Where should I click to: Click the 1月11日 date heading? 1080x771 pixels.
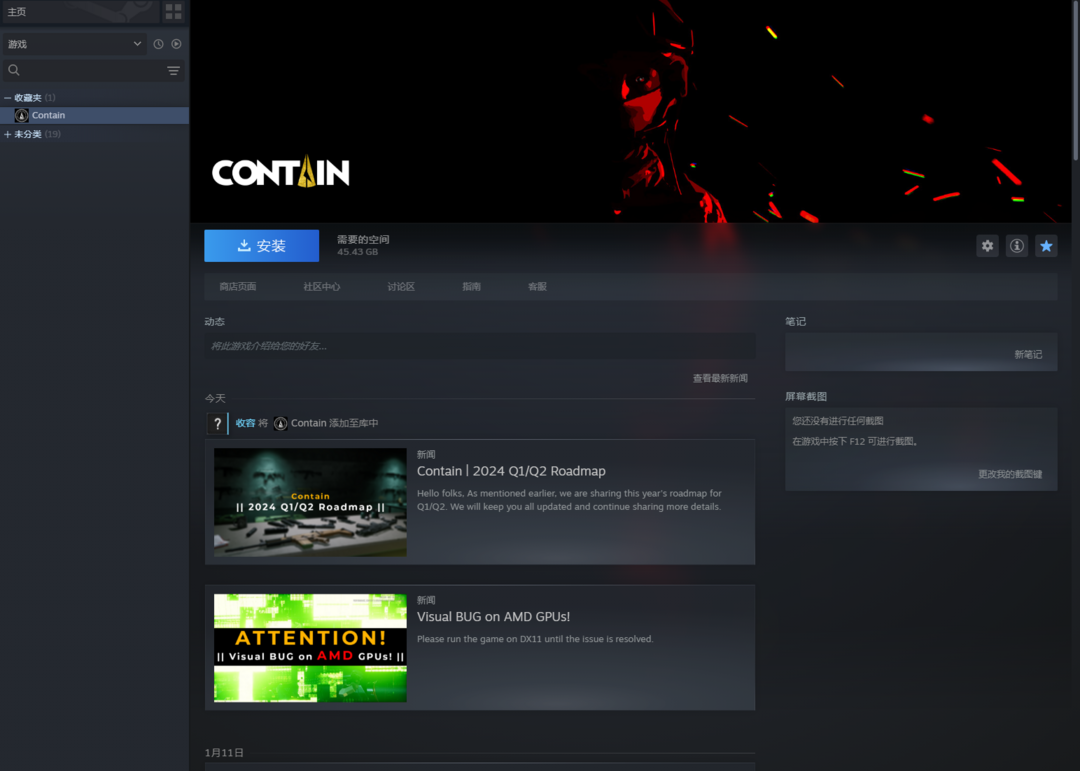pyautogui.click(x=224, y=752)
